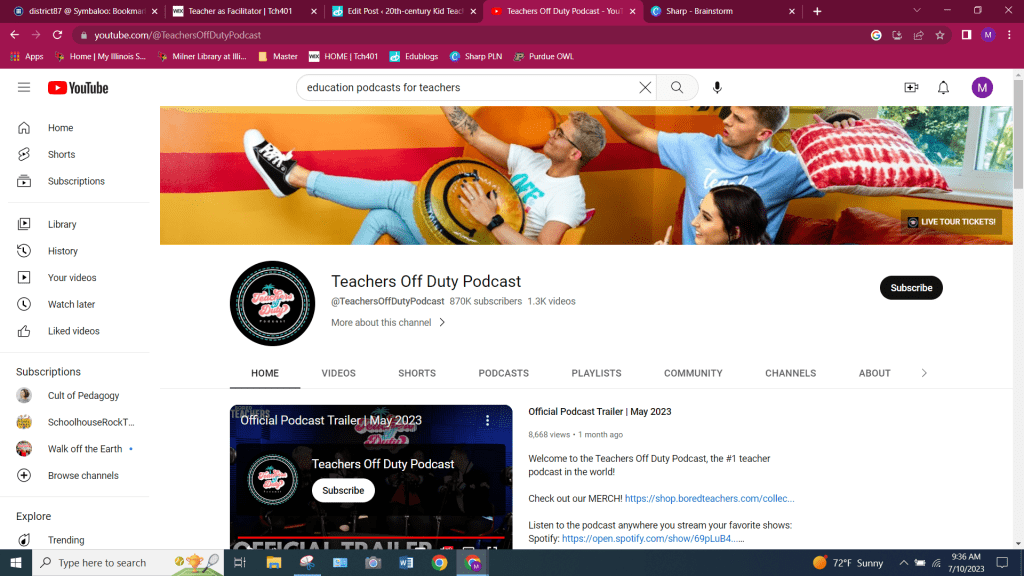The width and height of the screenshot is (1024, 576).
Task: Click the browser address bar URL
Action: tap(178, 35)
